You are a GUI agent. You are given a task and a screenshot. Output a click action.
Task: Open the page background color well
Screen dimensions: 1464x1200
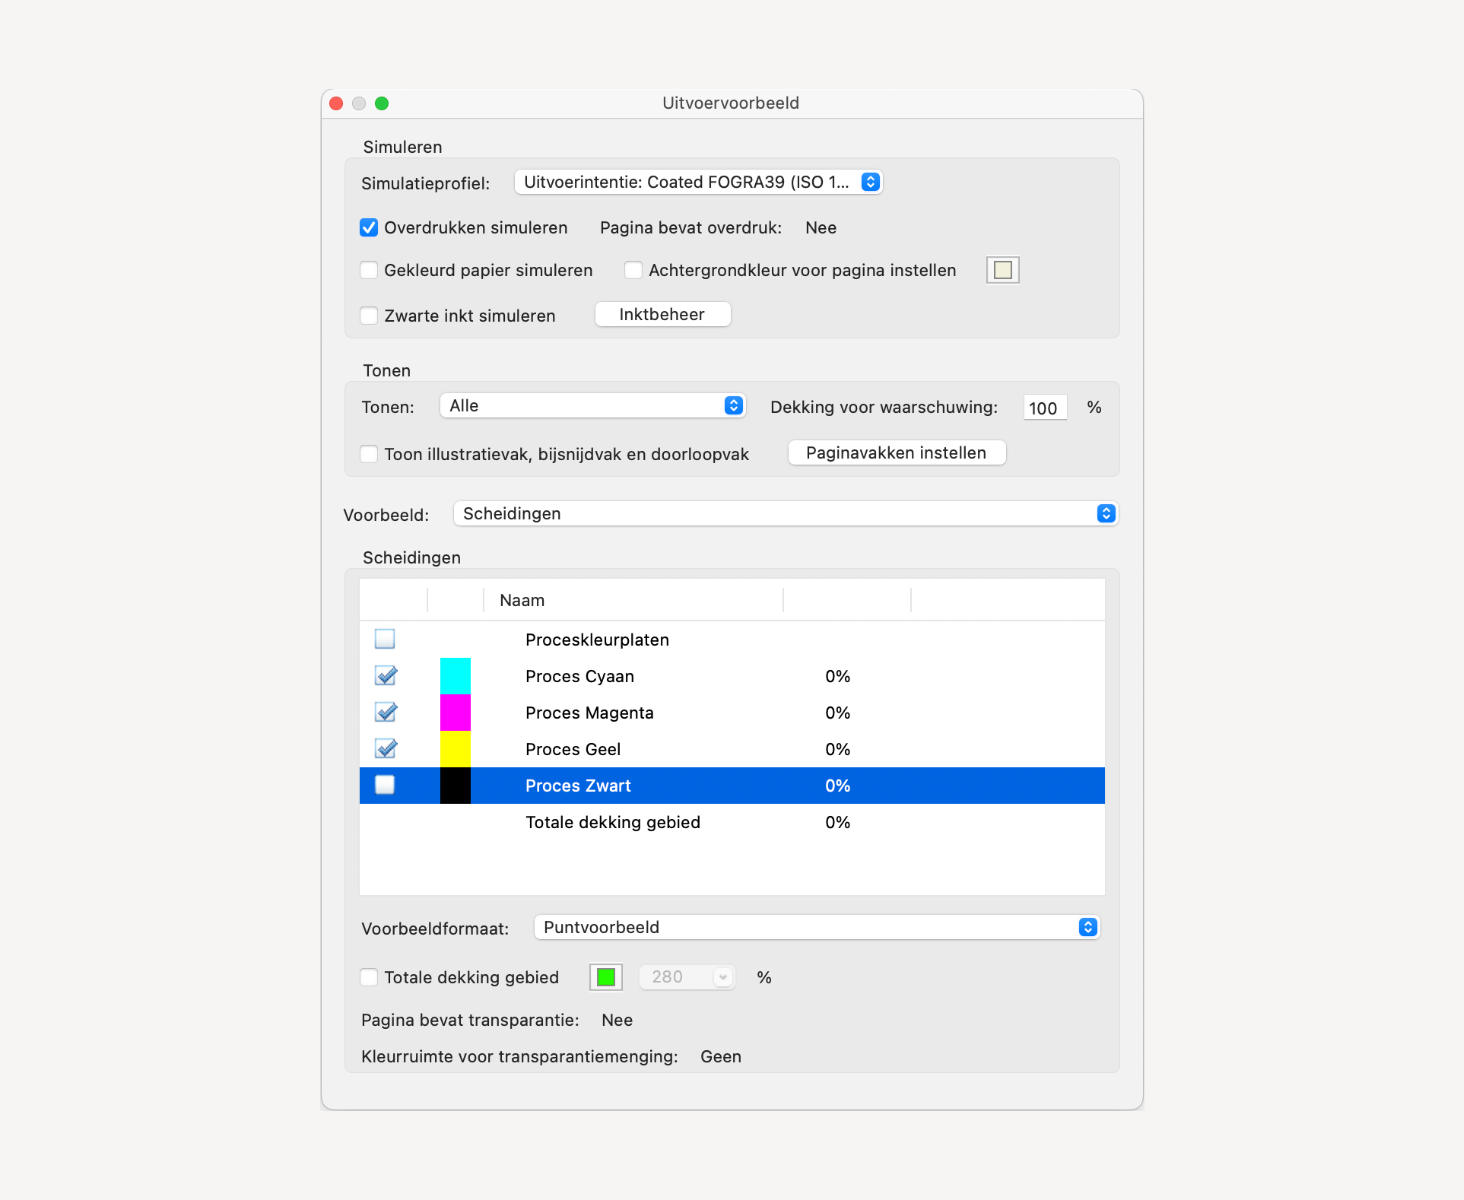coord(1002,270)
